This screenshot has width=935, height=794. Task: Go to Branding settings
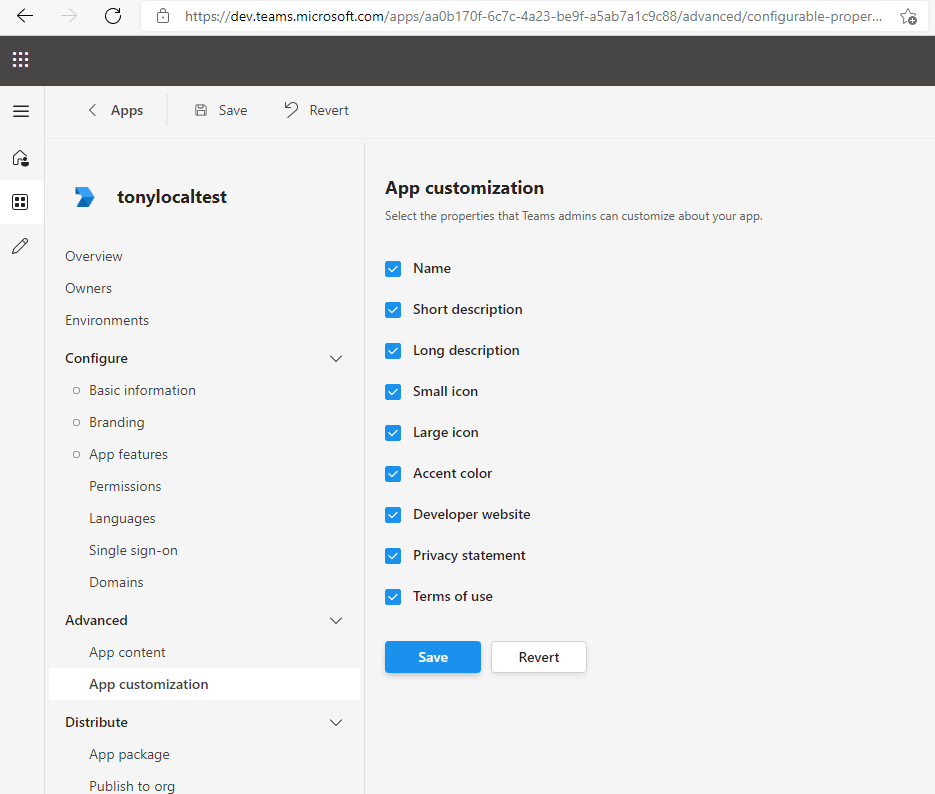117,423
